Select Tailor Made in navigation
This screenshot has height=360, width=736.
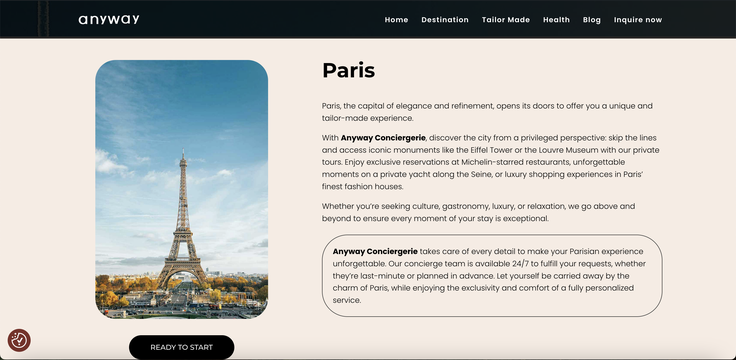[506, 20]
